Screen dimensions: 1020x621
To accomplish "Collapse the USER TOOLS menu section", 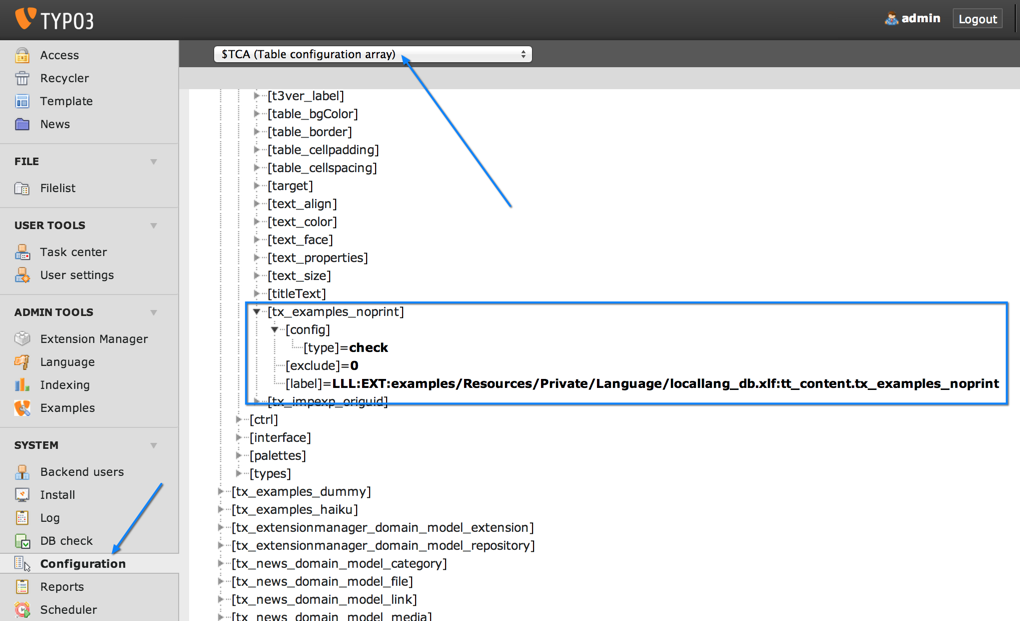I will pyautogui.click(x=154, y=226).
